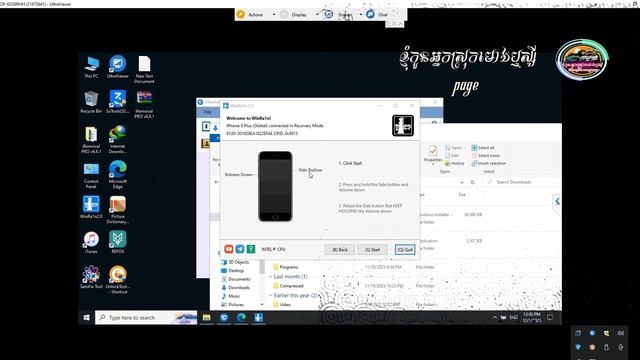
Task: Open Control Panel desktop icon
Action: (91, 176)
